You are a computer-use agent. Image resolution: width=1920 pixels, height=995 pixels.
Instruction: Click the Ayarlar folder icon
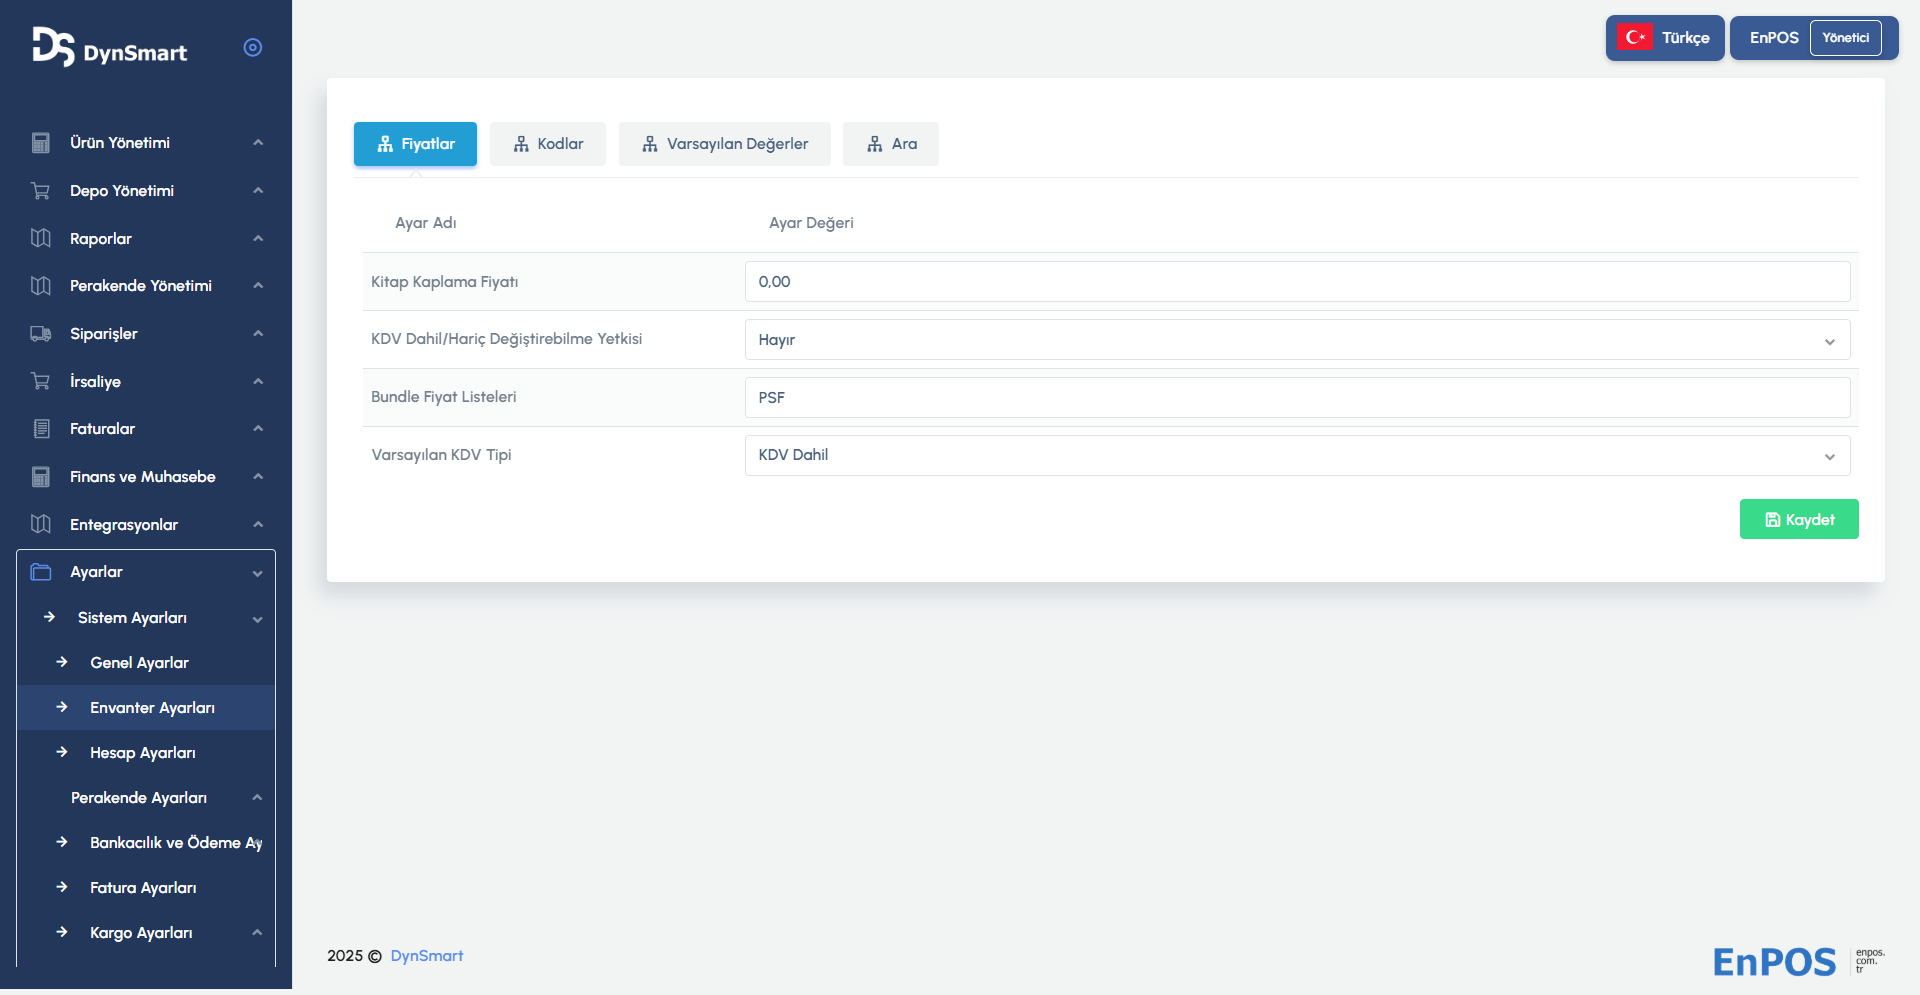[x=41, y=572]
